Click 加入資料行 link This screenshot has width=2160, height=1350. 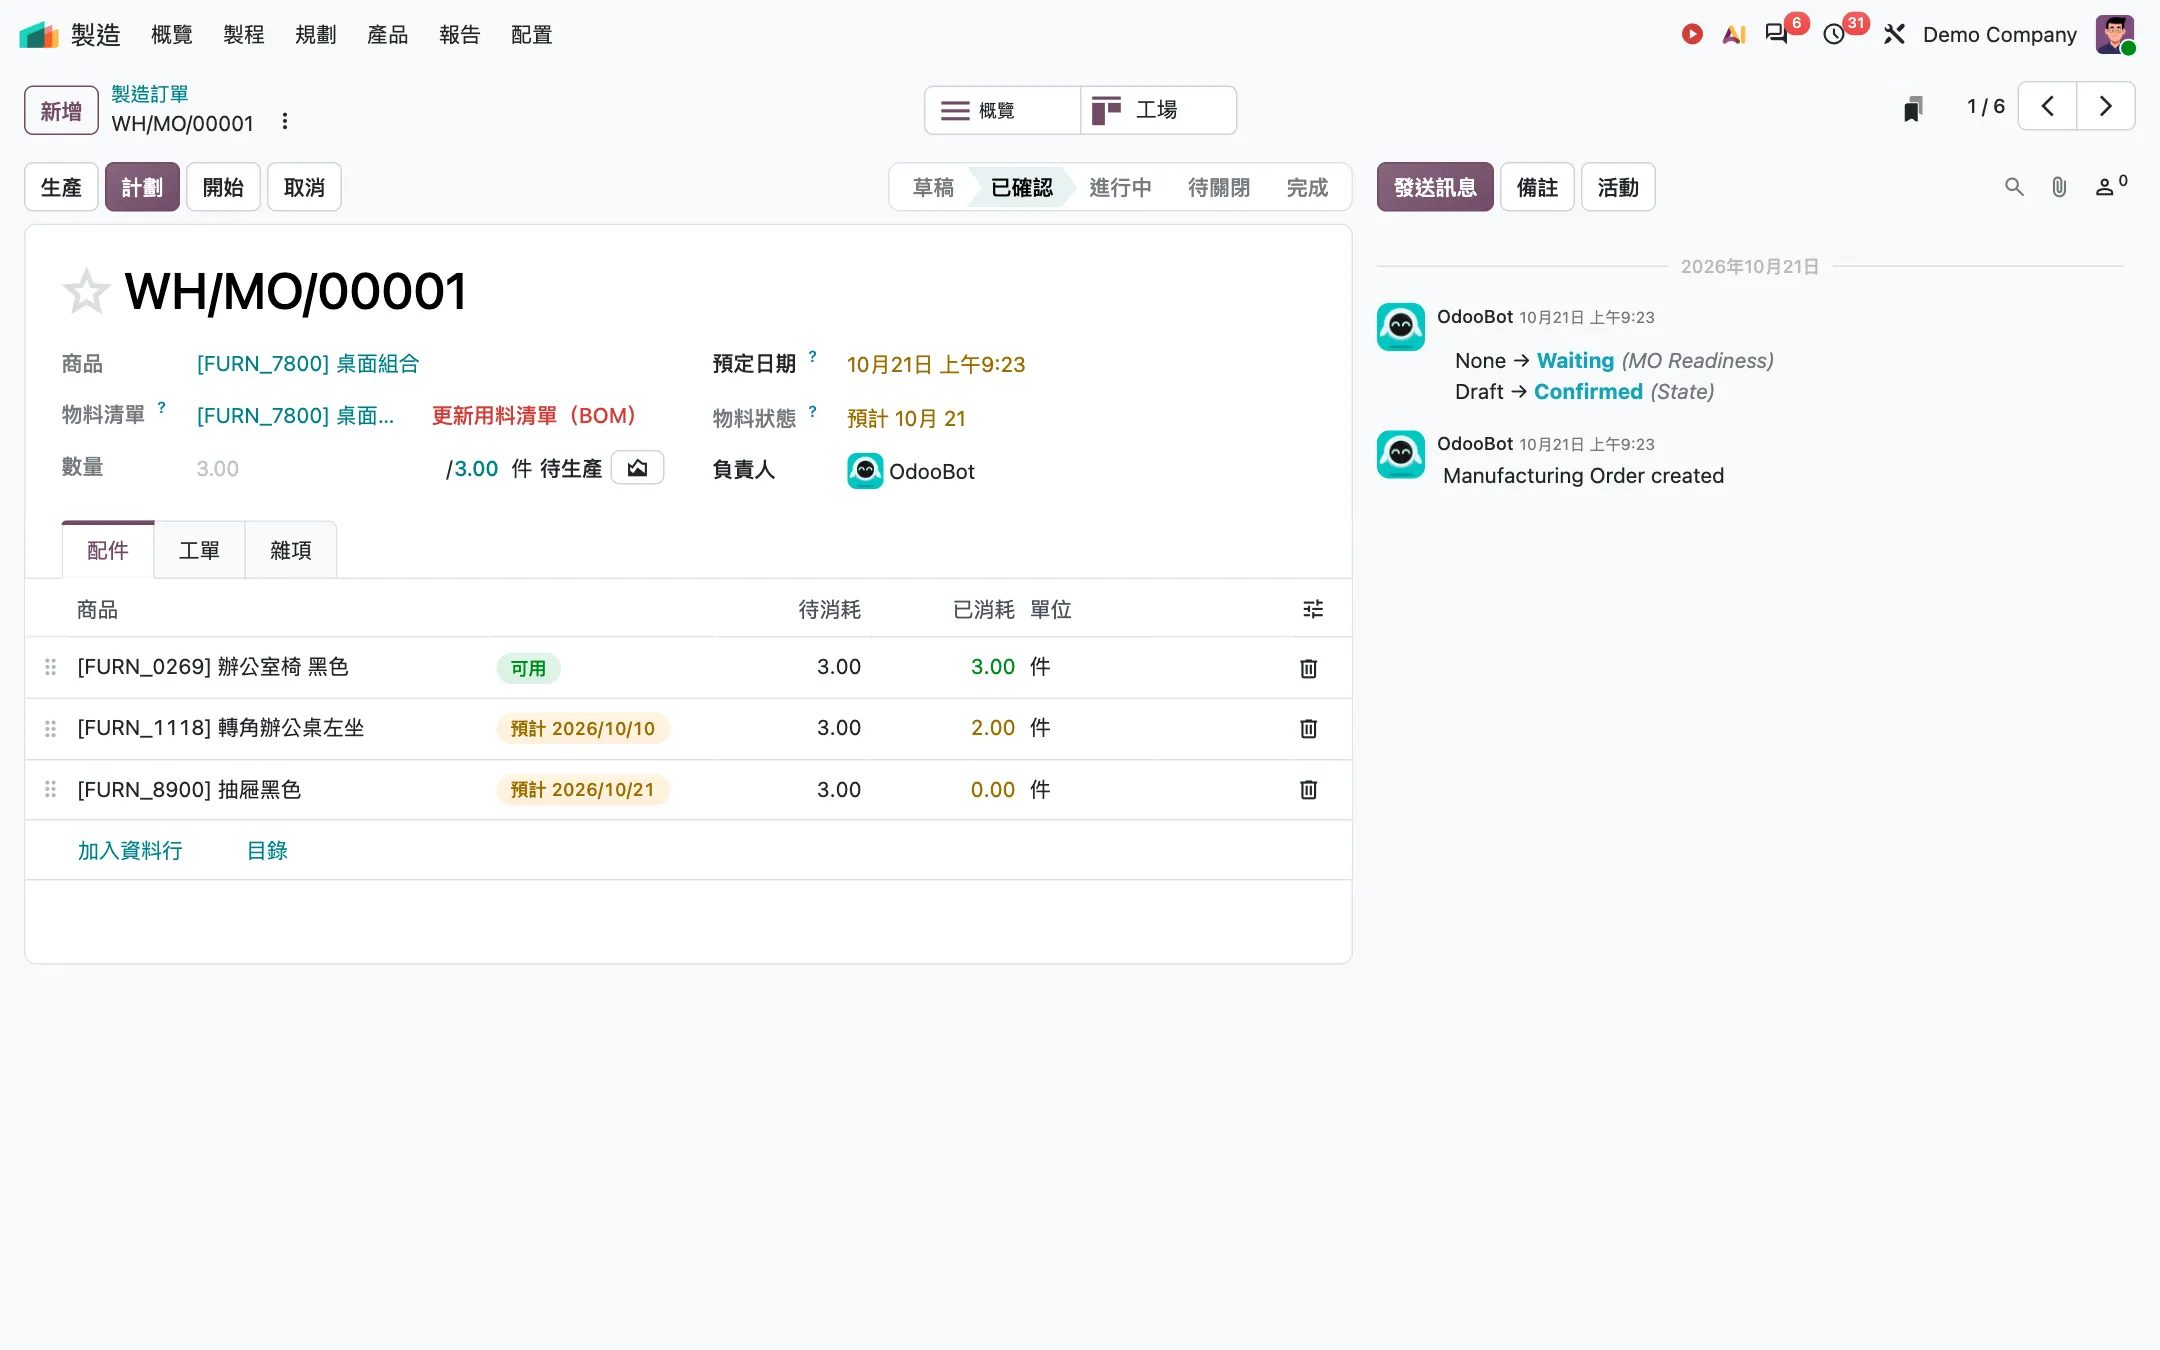coord(130,851)
